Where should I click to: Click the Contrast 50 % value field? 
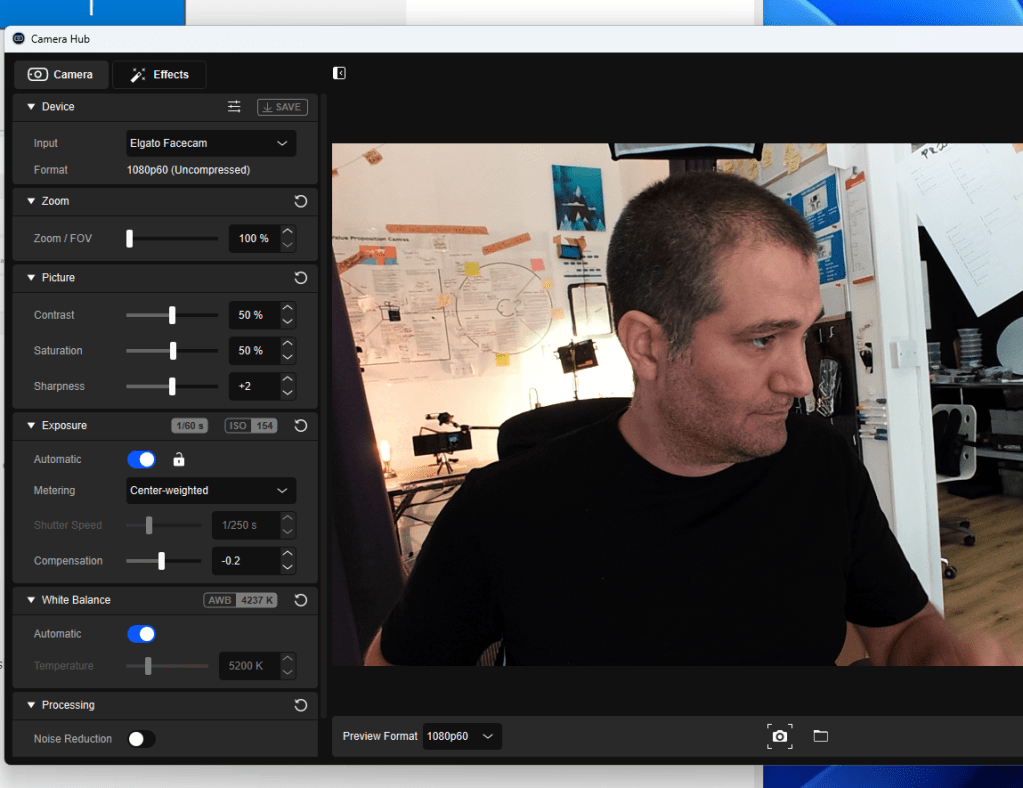[x=254, y=315]
